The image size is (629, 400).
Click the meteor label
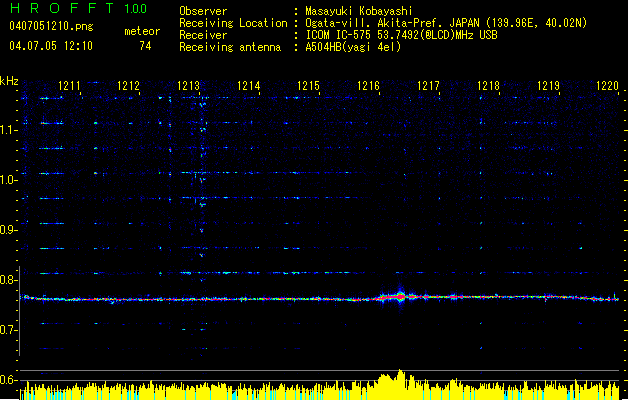tap(142, 31)
